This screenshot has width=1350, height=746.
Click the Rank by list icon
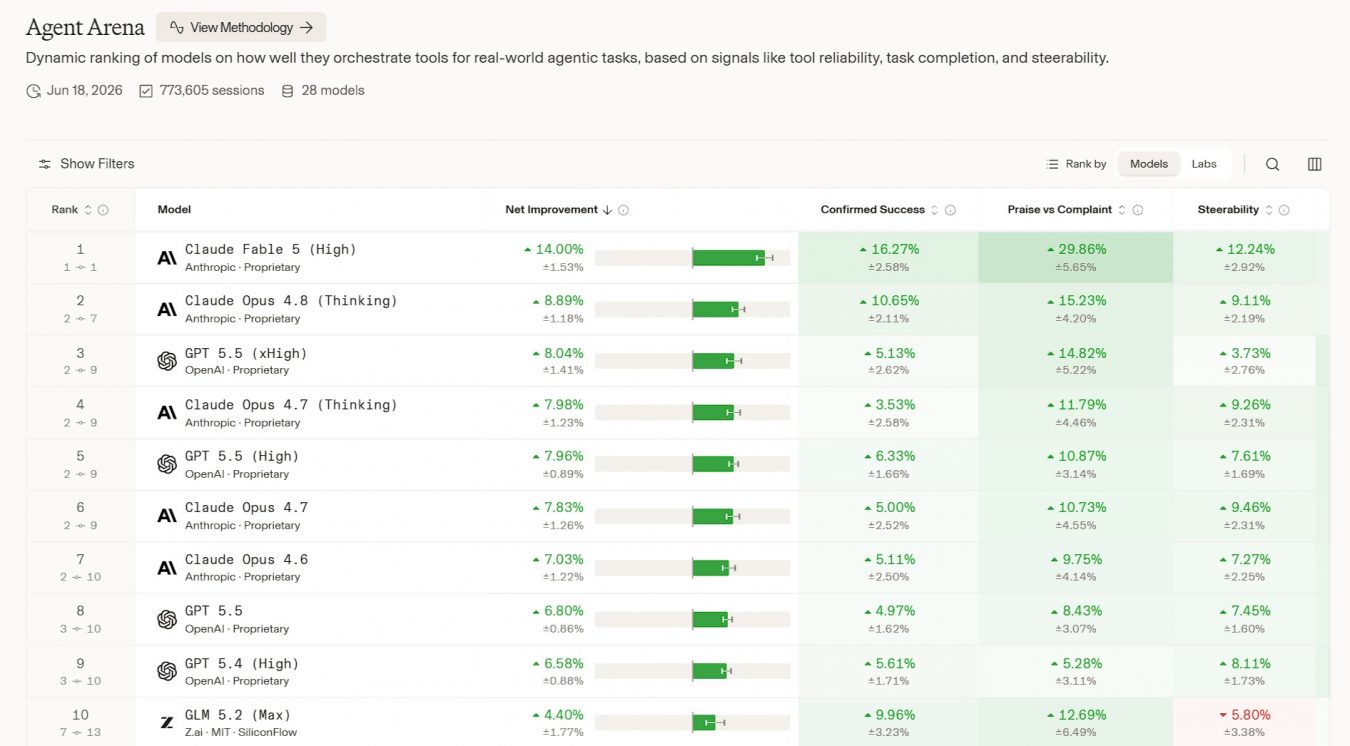[1052, 164]
